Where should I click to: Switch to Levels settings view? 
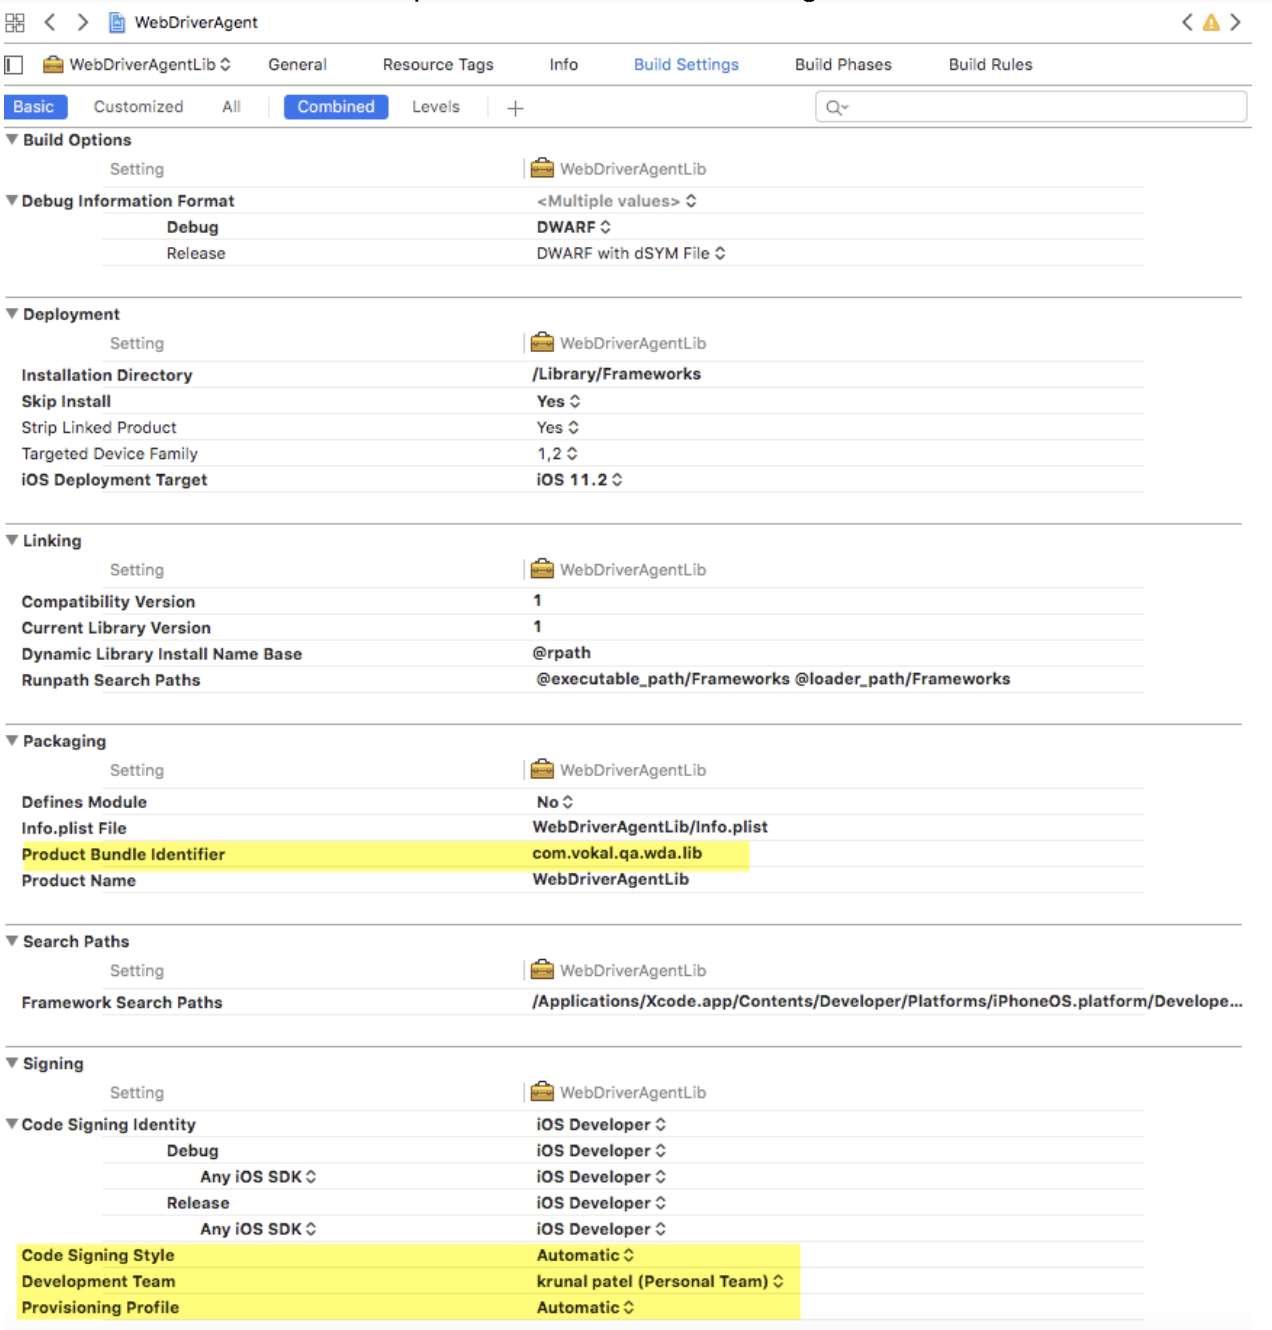point(436,107)
